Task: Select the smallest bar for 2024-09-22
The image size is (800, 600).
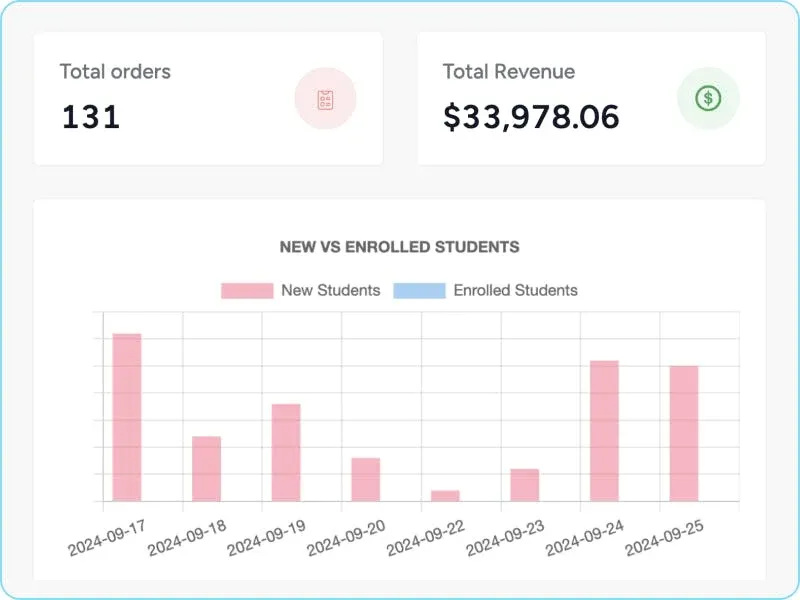Action: [x=445, y=495]
